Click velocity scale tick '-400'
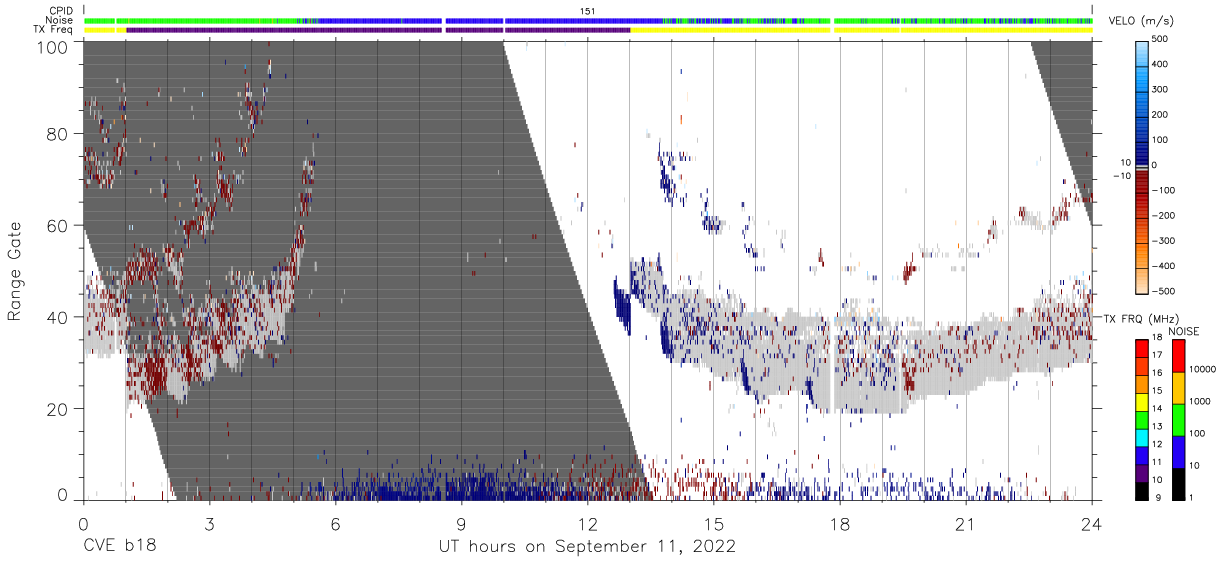The image size is (1228, 567). [x=1164, y=267]
